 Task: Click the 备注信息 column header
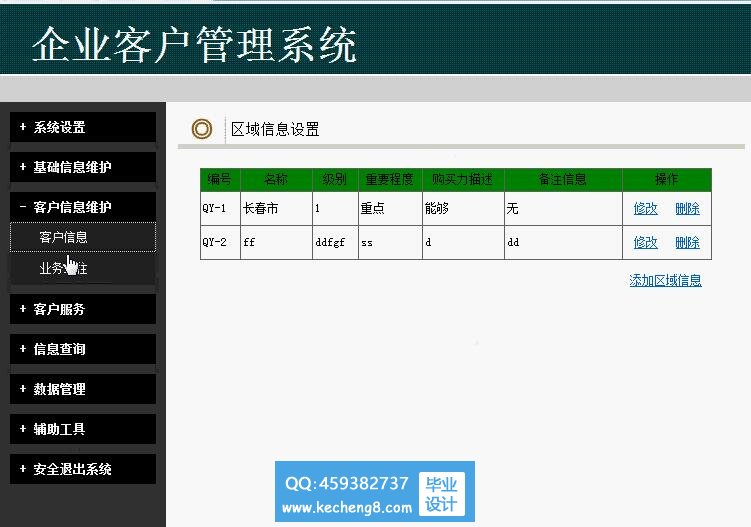(x=563, y=180)
